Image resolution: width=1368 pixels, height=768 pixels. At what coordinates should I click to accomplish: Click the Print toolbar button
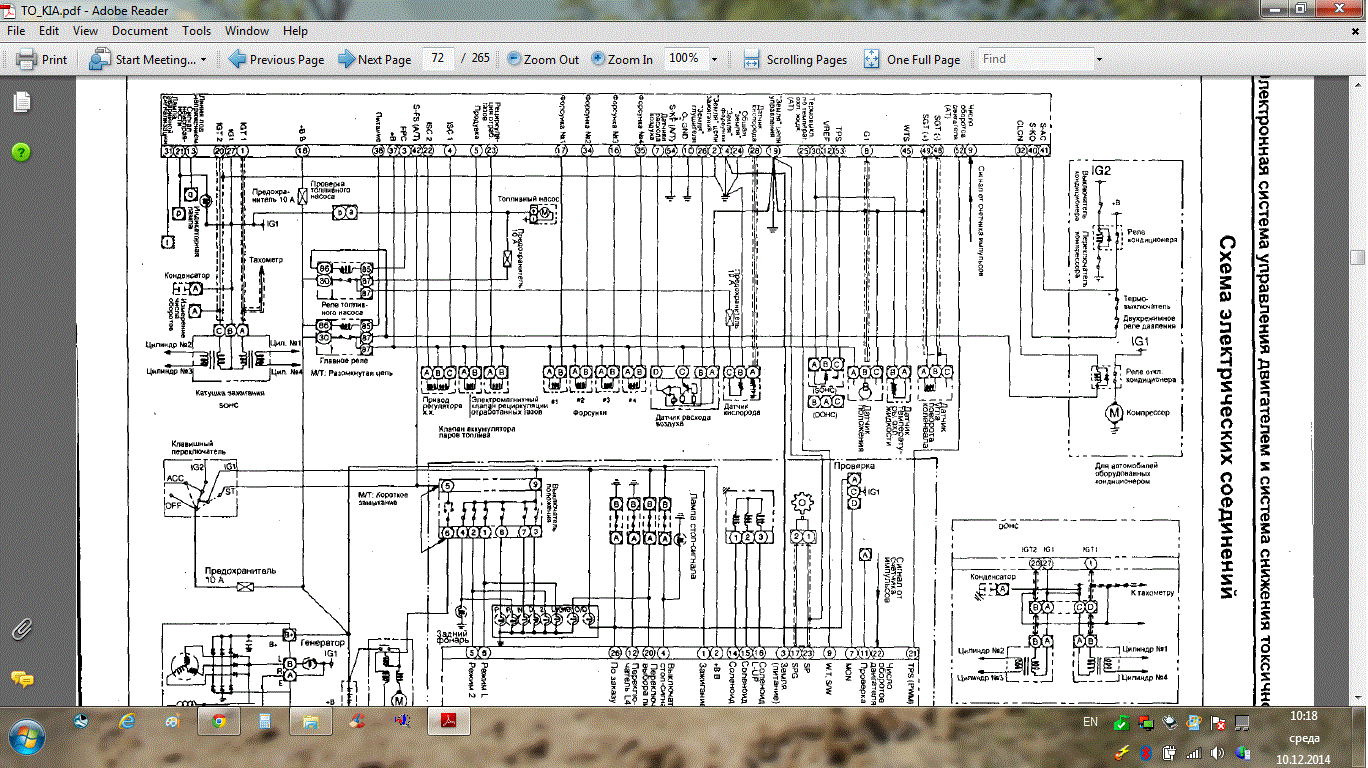coord(41,59)
